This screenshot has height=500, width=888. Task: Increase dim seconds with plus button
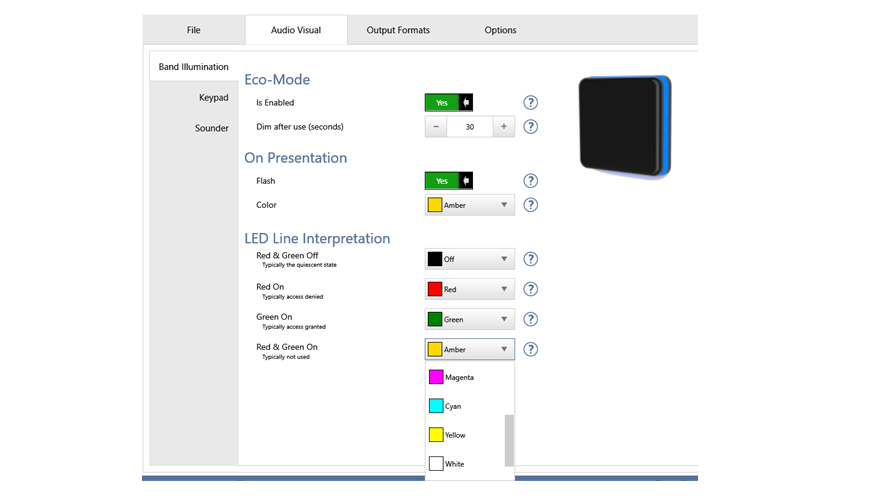(x=503, y=127)
